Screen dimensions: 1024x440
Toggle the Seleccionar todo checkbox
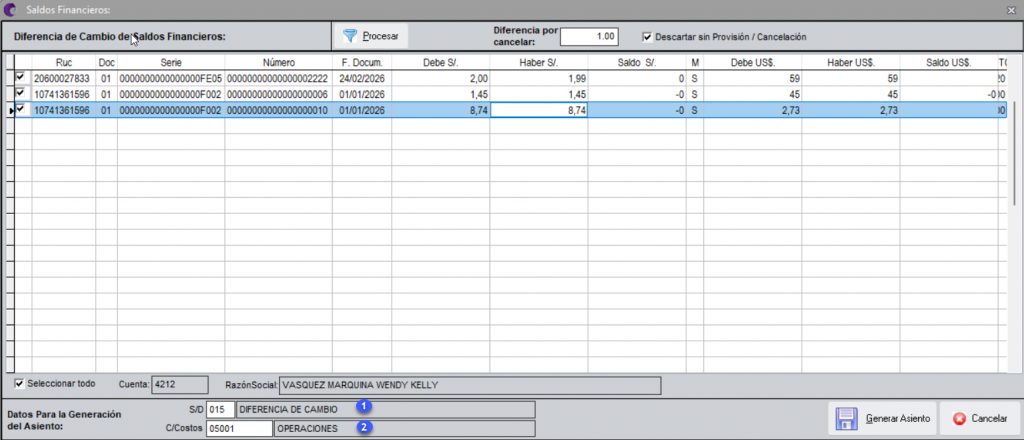tap(18, 383)
